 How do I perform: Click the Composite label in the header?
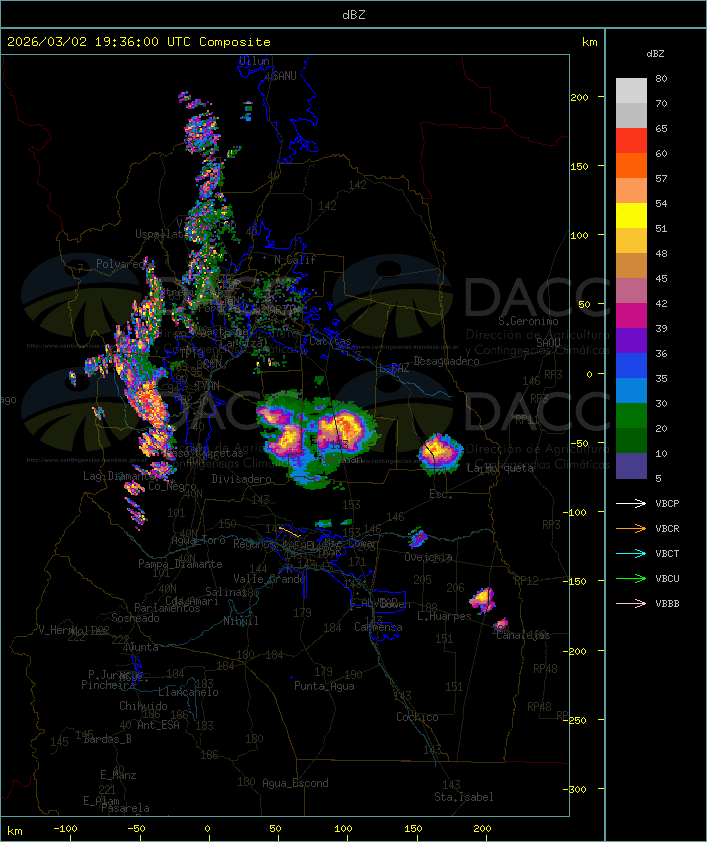click(x=235, y=42)
